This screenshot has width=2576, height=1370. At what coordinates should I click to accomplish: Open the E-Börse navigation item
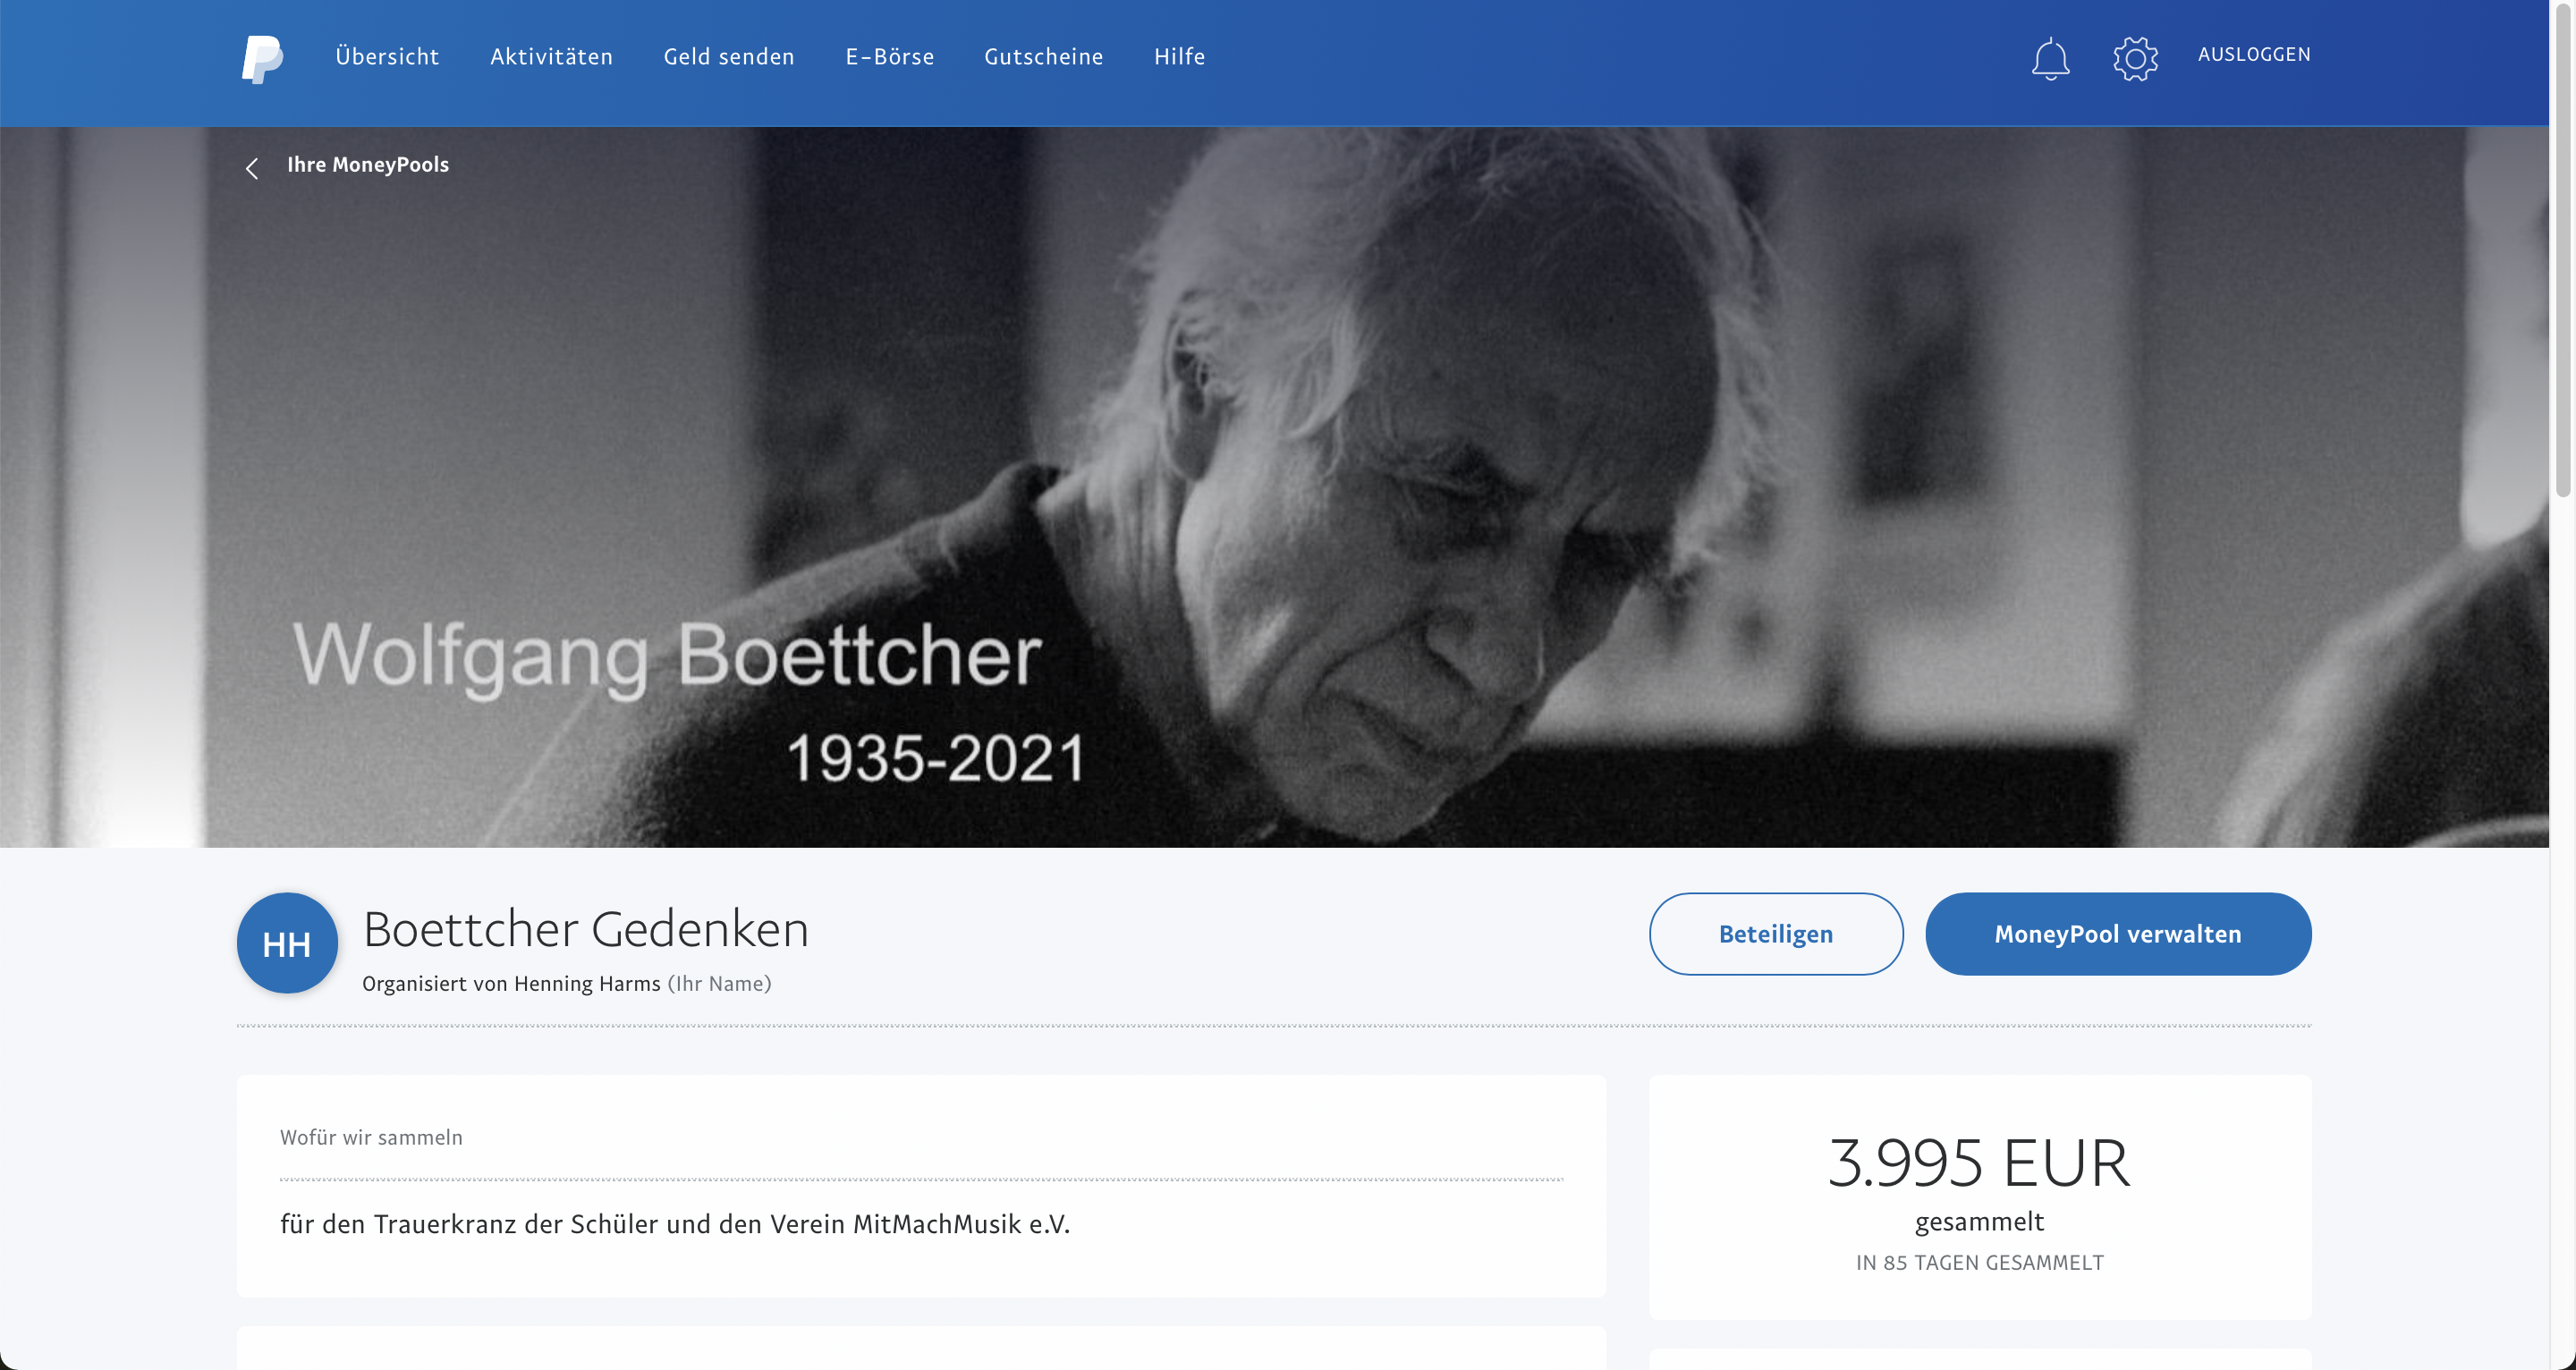pos(890,57)
